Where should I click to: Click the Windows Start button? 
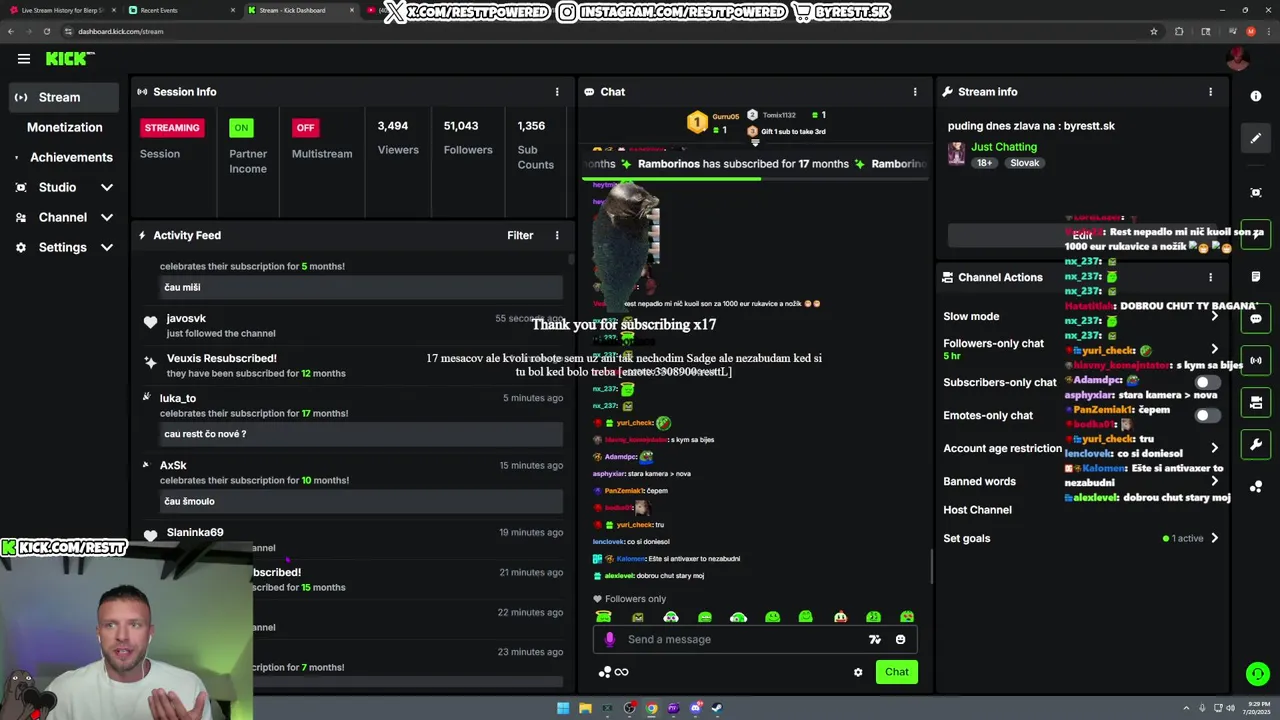click(563, 708)
